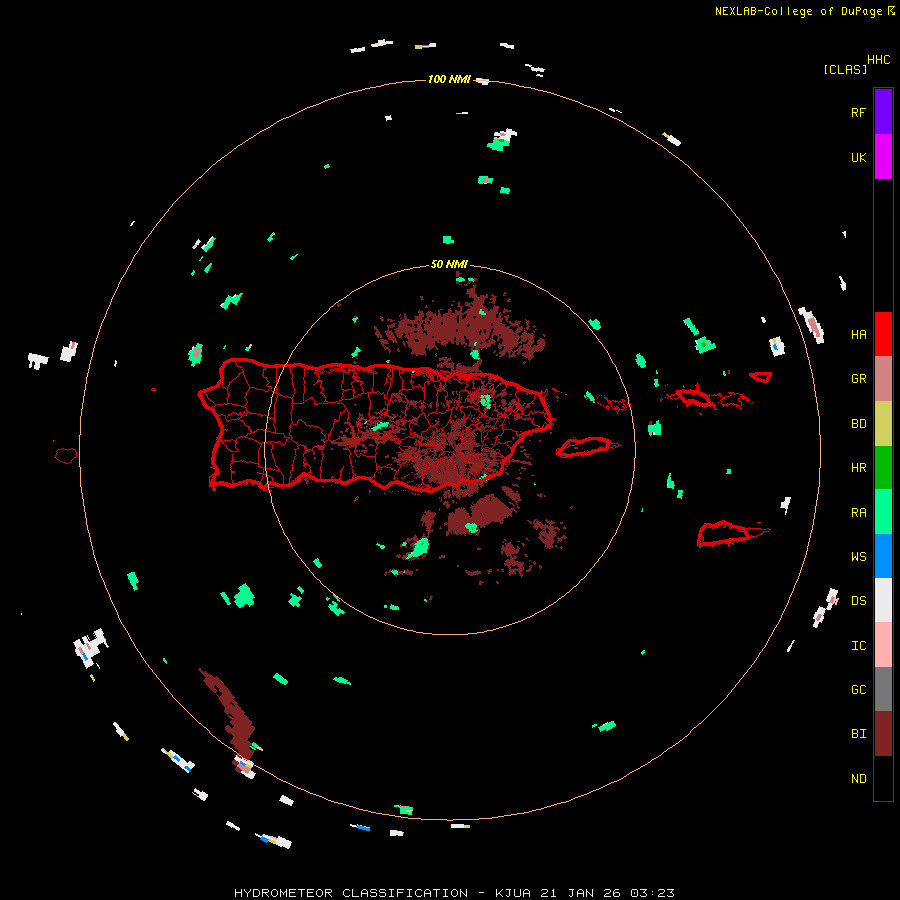
Task: Select the GR pinkish legend swatch
Action: click(883, 379)
